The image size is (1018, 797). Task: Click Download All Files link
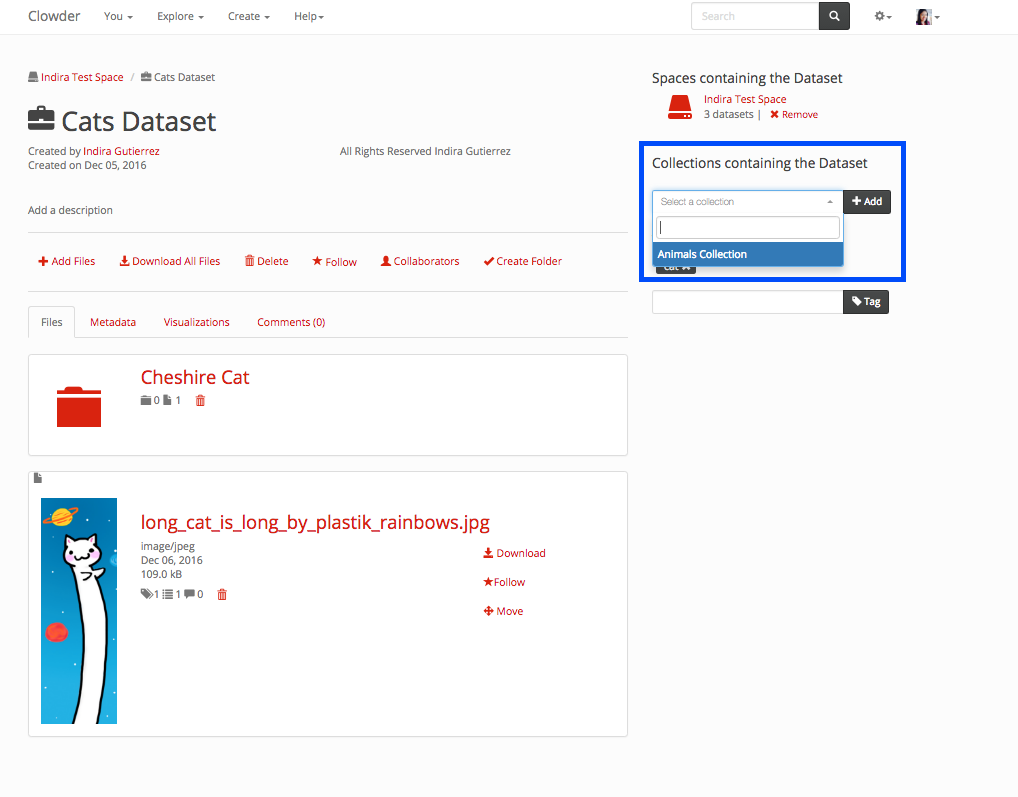coord(170,262)
